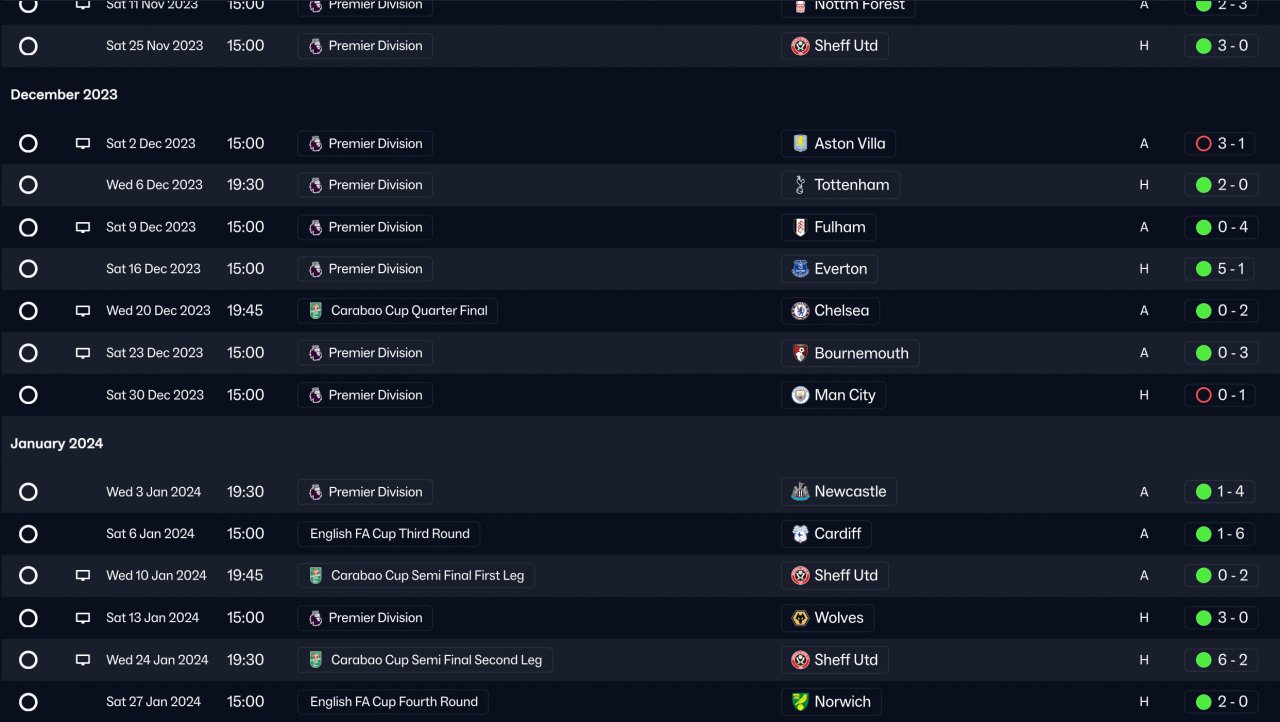Select the radio circle for Sat 30 Dec 2023

coord(28,395)
